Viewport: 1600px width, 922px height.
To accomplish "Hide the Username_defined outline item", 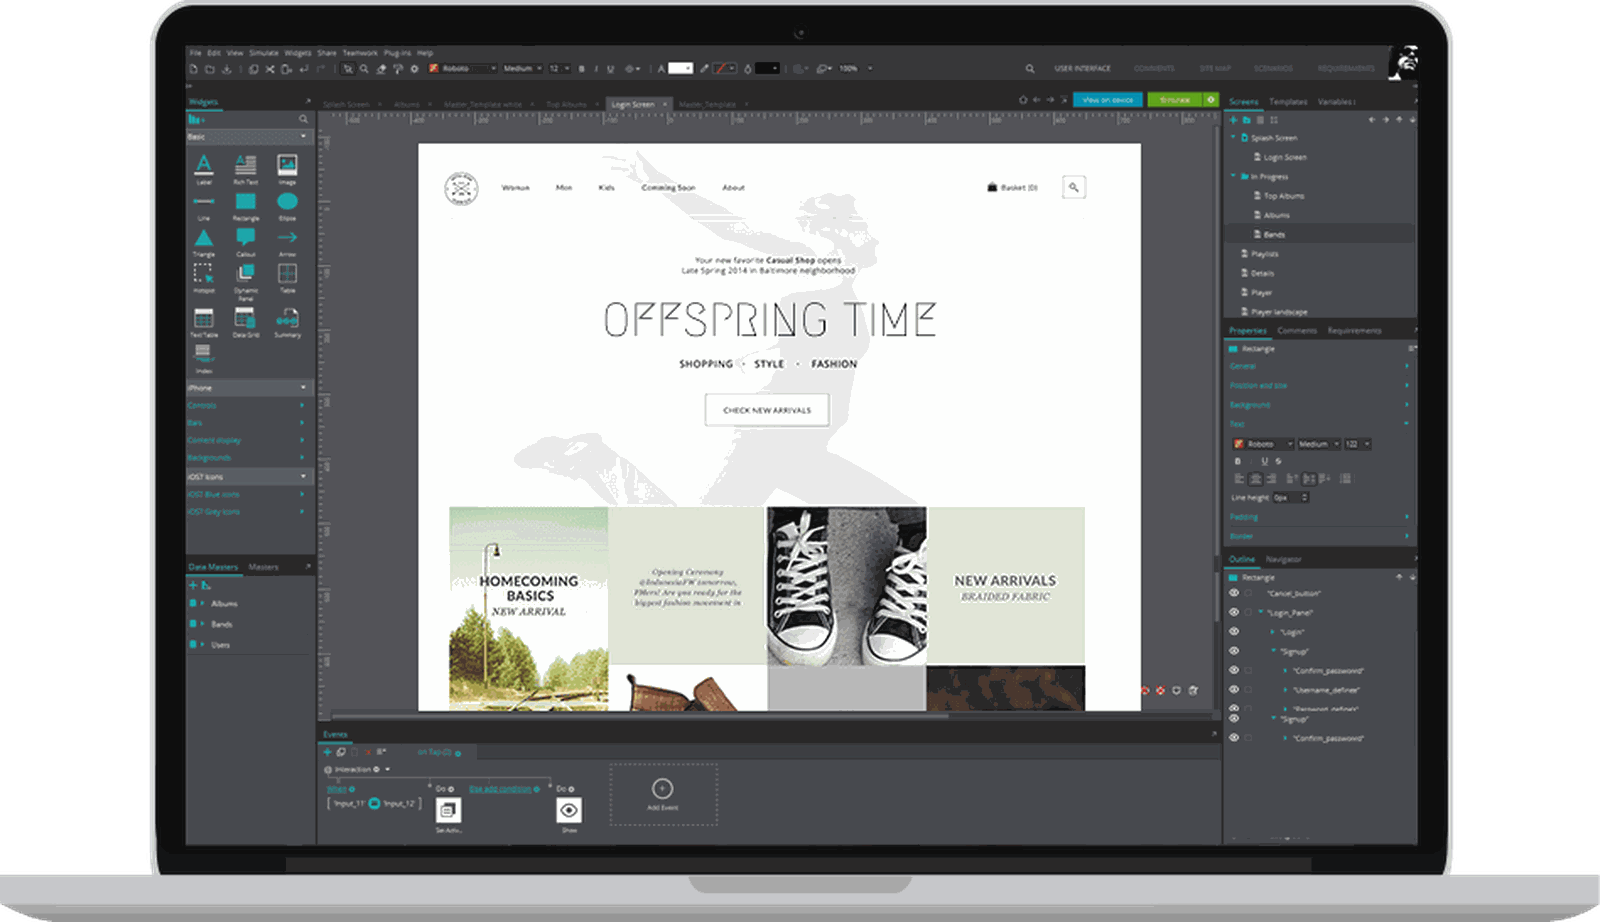I will [x=1234, y=689].
